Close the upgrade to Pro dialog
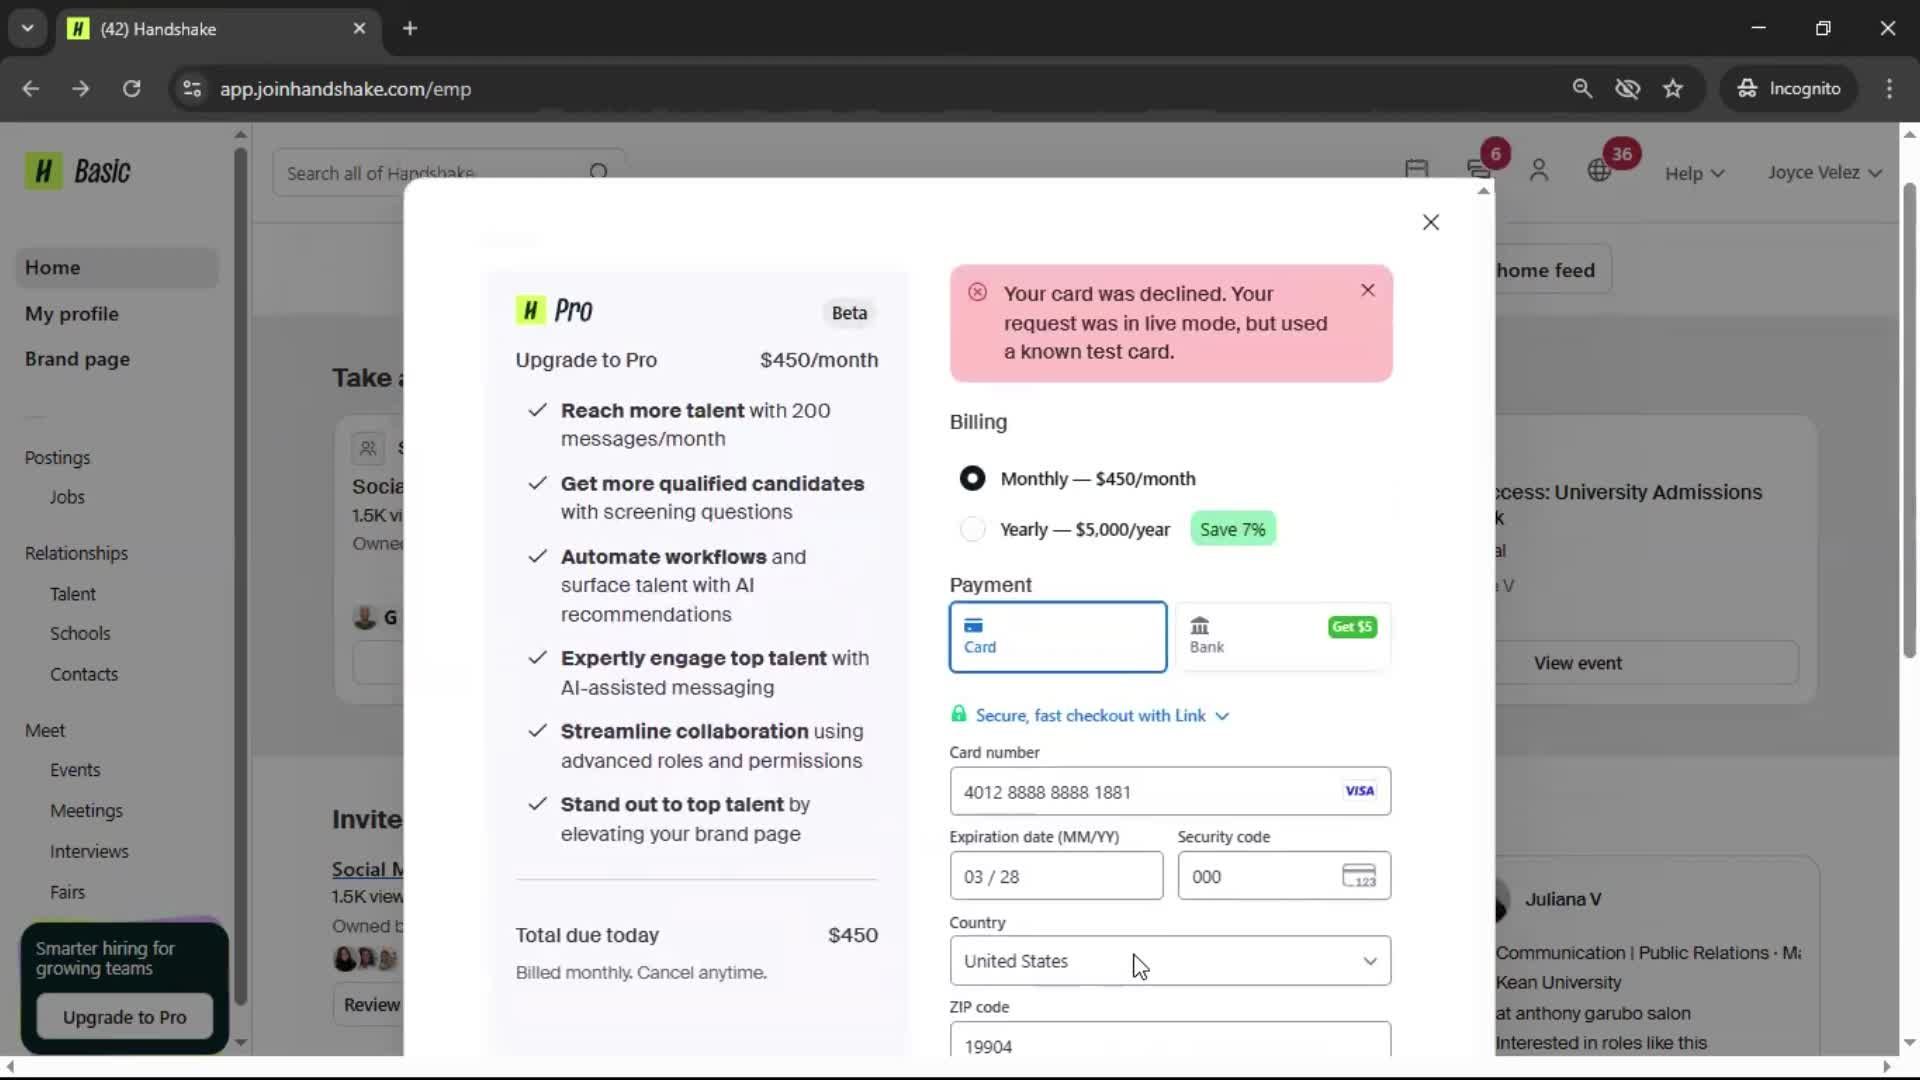 (1431, 222)
